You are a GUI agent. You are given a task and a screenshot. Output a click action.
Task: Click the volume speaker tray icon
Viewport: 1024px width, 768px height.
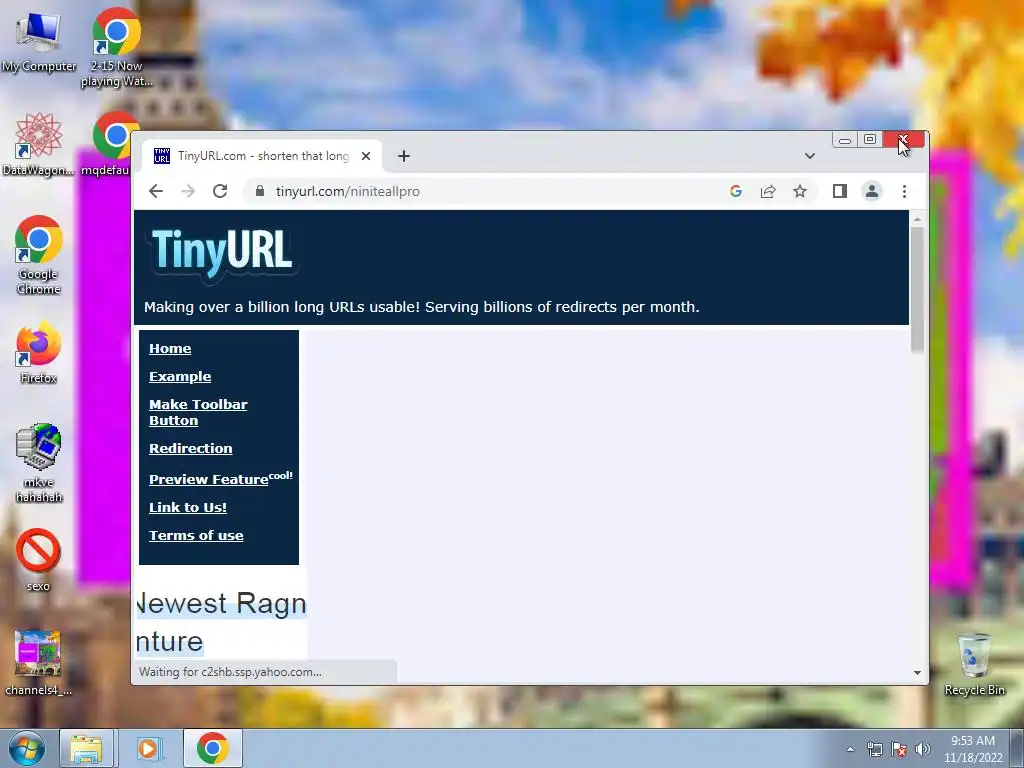[923, 749]
